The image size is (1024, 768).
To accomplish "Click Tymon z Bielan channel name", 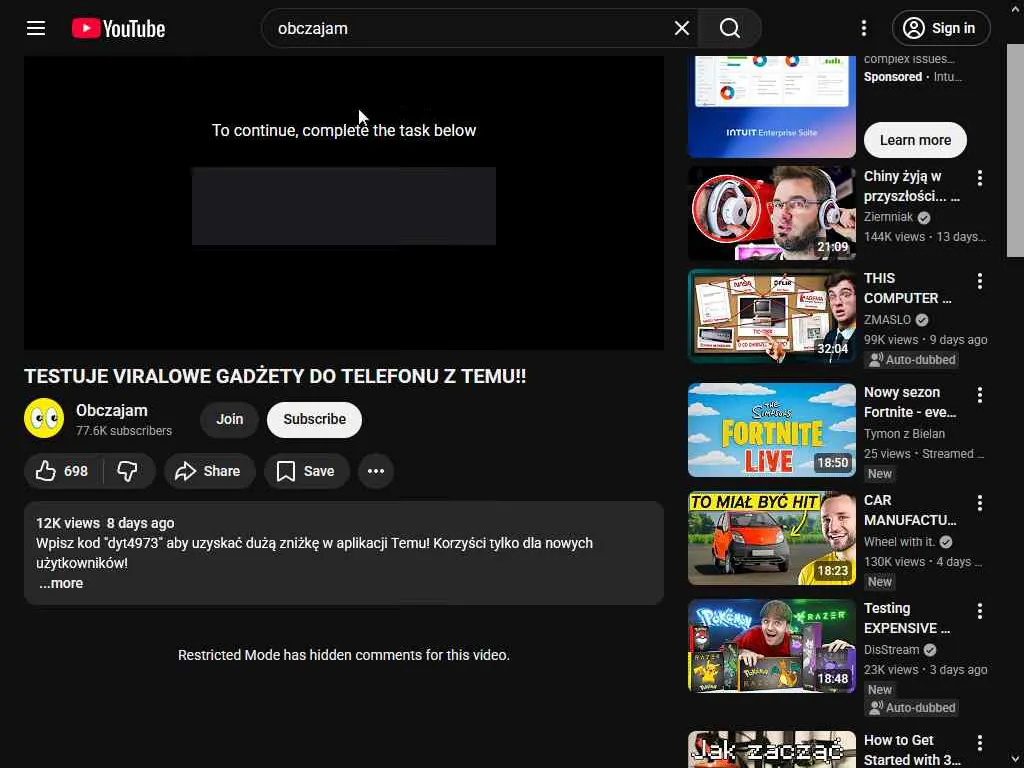I will pyautogui.click(x=904, y=434).
